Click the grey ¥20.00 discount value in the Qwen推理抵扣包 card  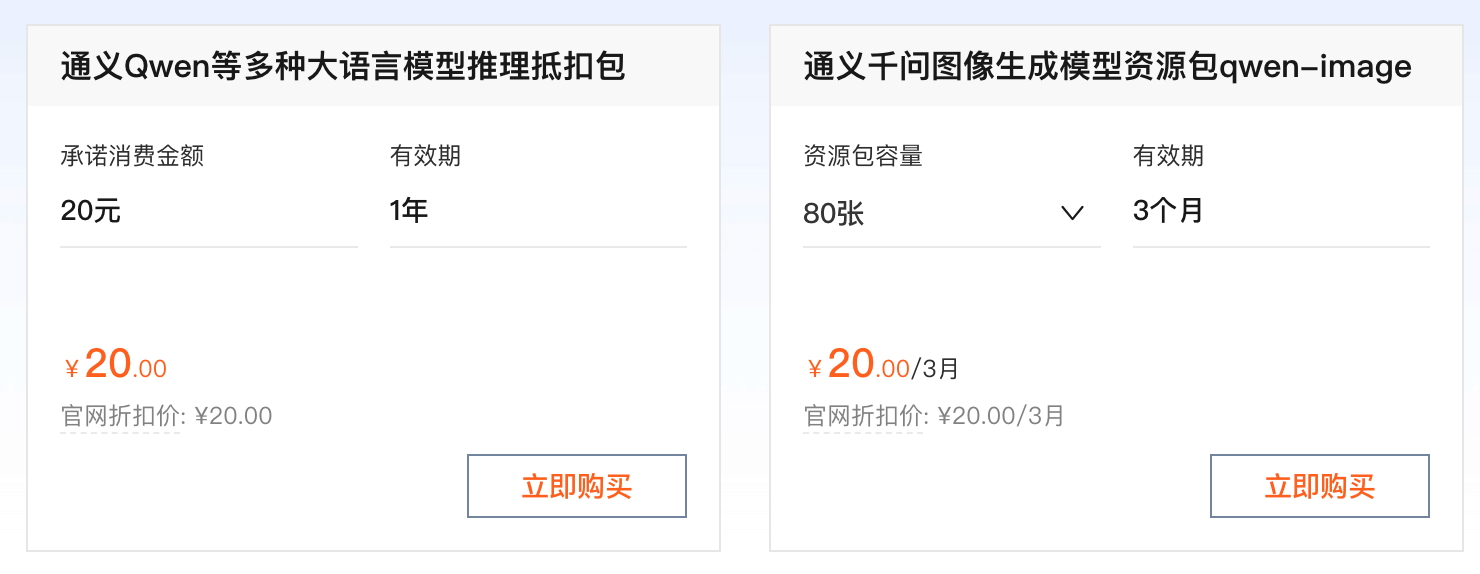click(x=233, y=416)
